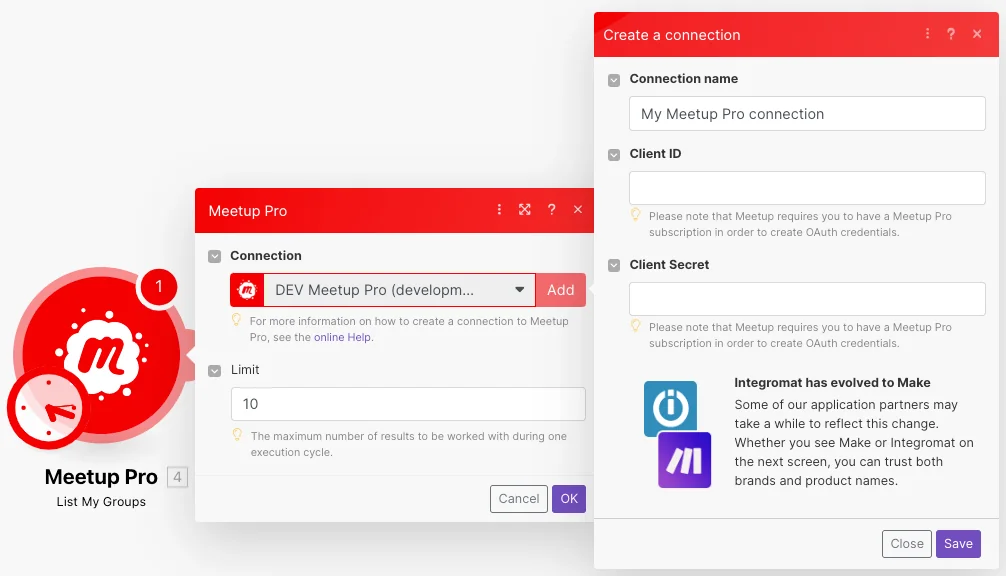Screen dimensions: 1006x576
Task: Click OK in Meetup Pro dialog
Action: (x=569, y=498)
